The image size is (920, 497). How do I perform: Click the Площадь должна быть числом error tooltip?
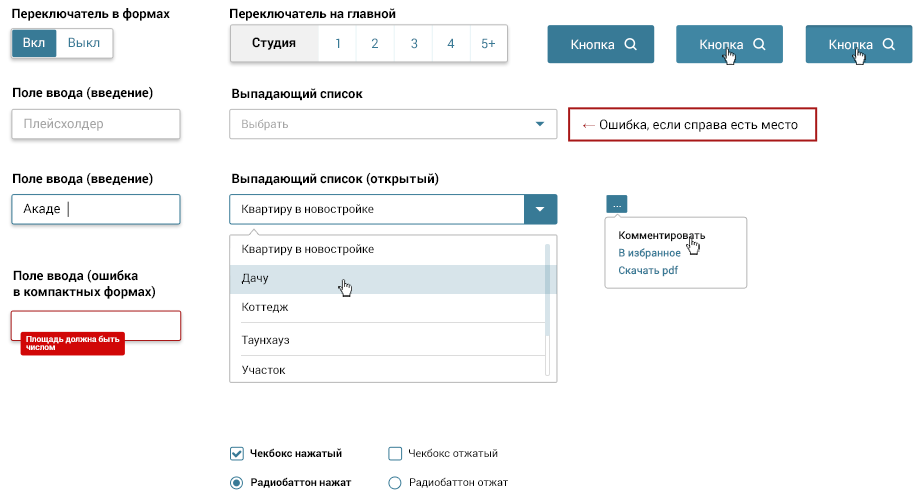(73, 343)
